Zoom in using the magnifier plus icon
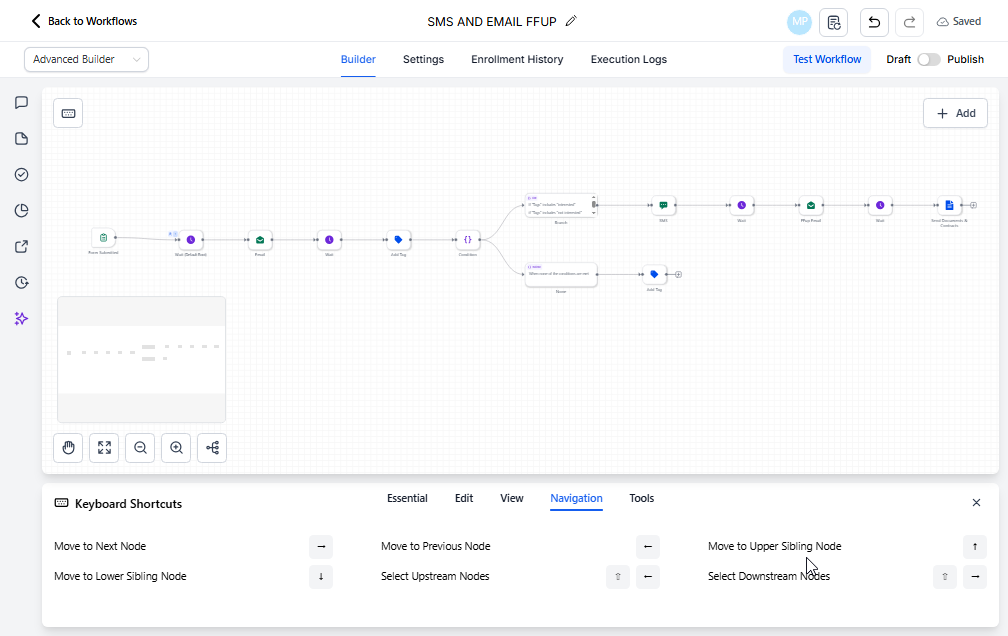 click(175, 447)
